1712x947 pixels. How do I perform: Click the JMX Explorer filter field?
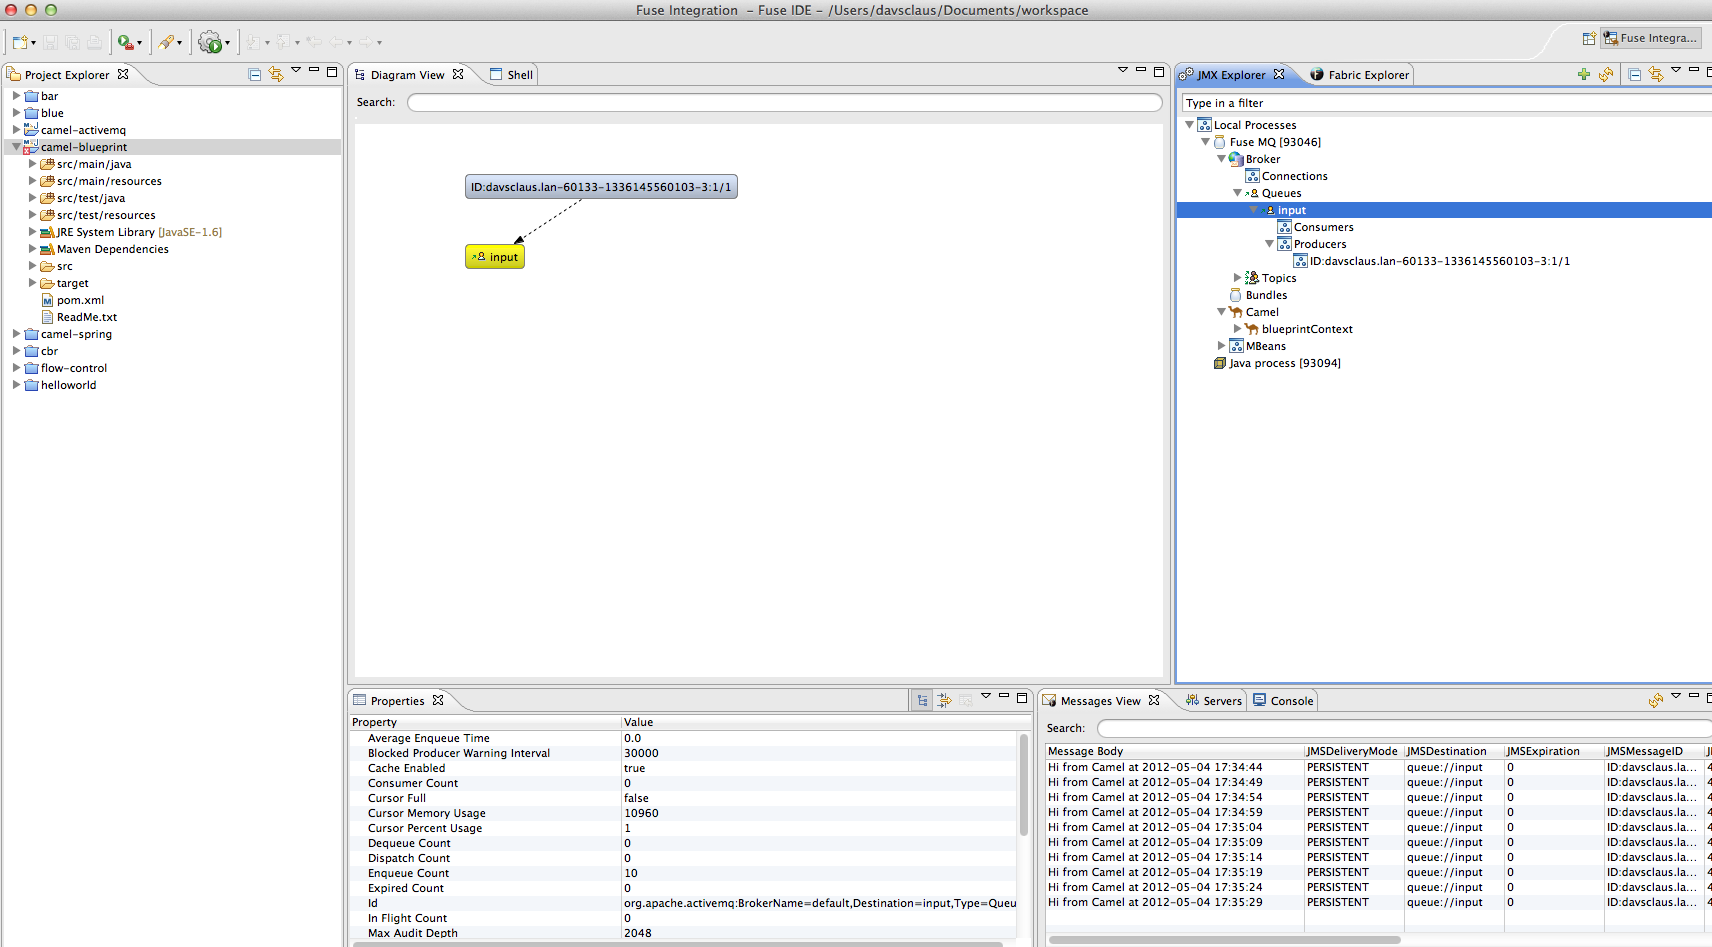coord(1447,103)
